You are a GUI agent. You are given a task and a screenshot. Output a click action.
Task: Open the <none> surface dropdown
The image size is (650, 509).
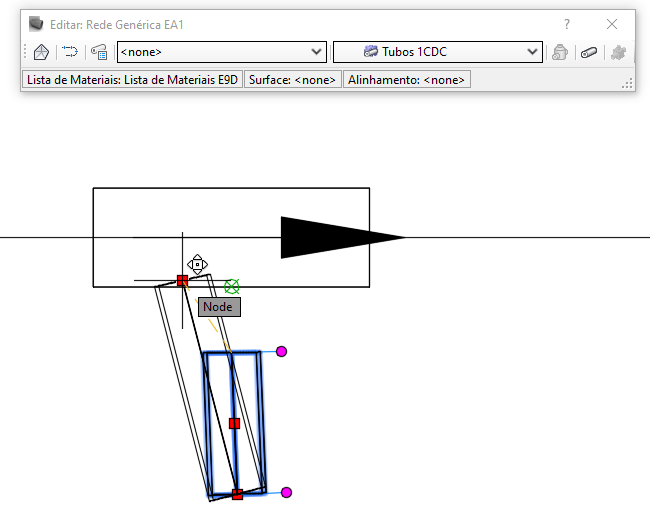222,52
